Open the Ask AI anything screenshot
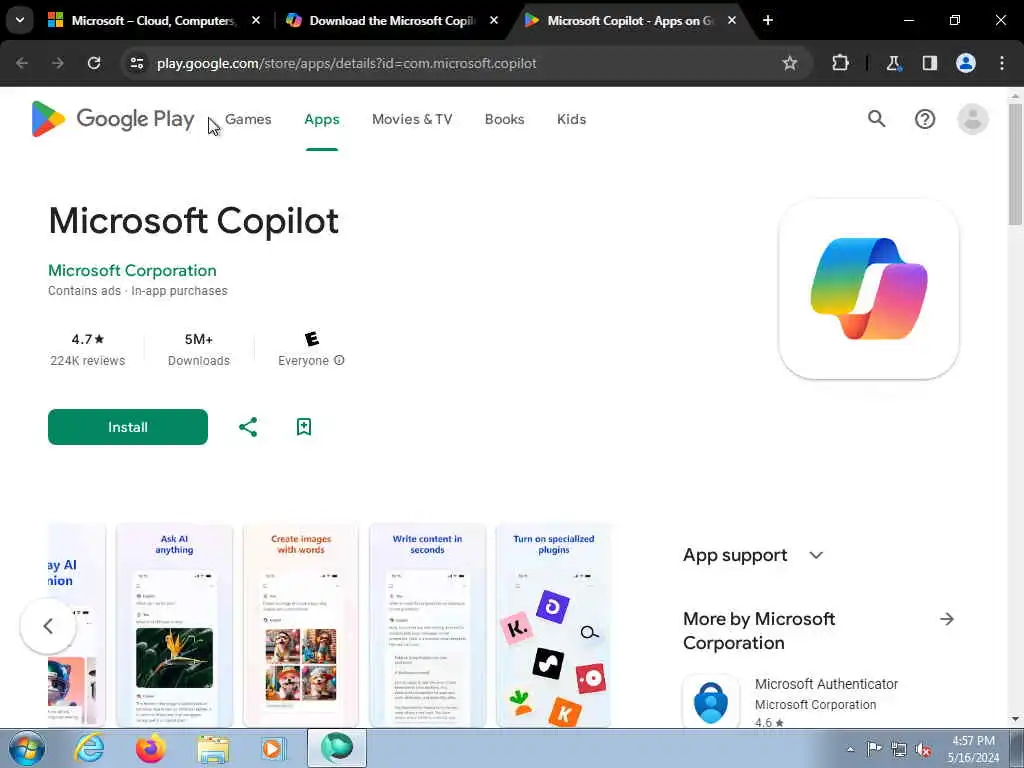The height and width of the screenshot is (768, 1024). (x=174, y=626)
